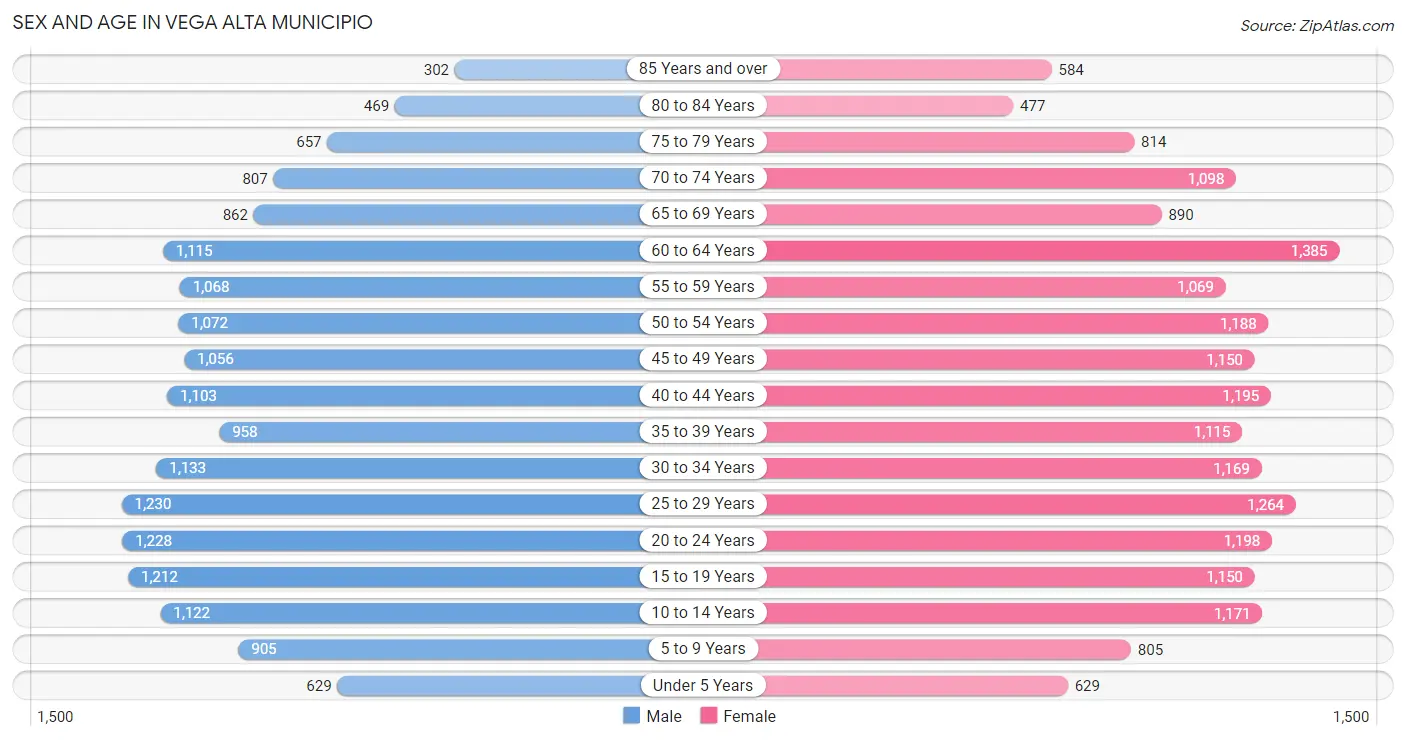
Task: Select the Under 5 Years age label
Action: point(703,685)
